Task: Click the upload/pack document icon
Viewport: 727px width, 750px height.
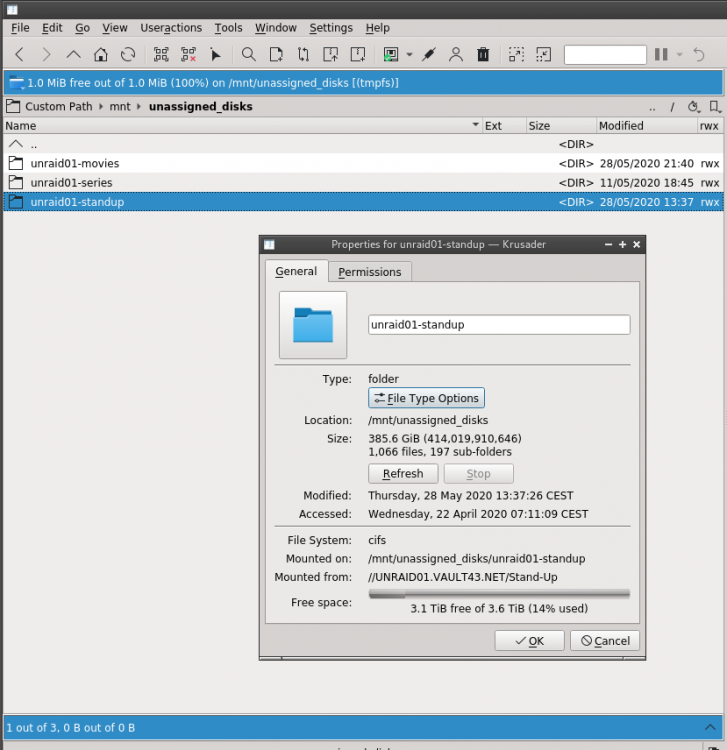Action: [330, 55]
